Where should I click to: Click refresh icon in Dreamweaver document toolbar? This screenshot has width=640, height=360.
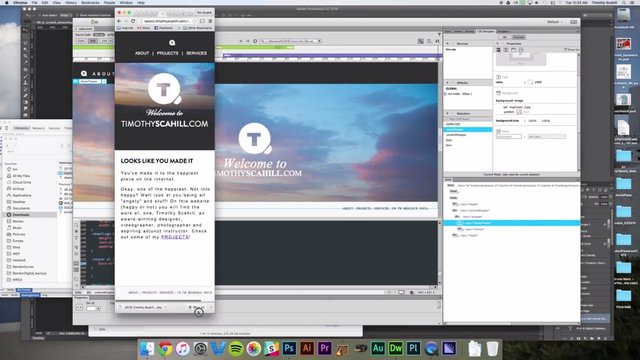pos(255,41)
